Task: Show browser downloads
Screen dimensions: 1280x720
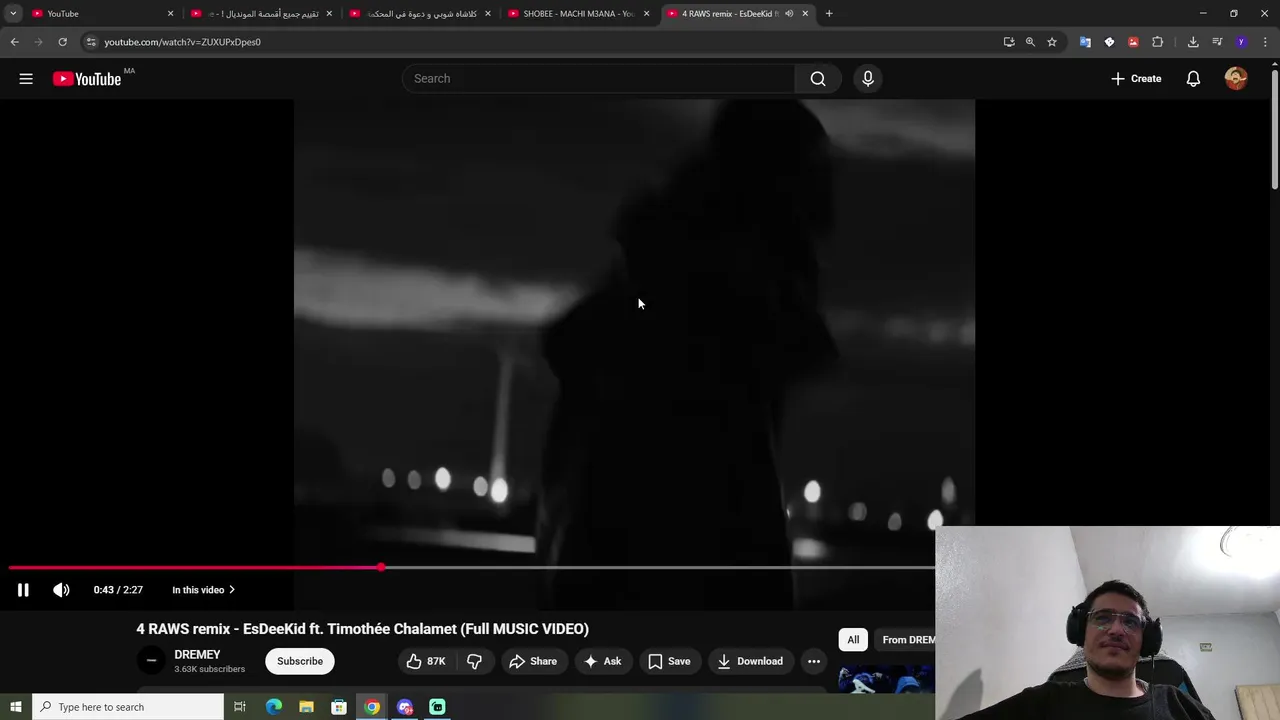Action: click(1193, 42)
